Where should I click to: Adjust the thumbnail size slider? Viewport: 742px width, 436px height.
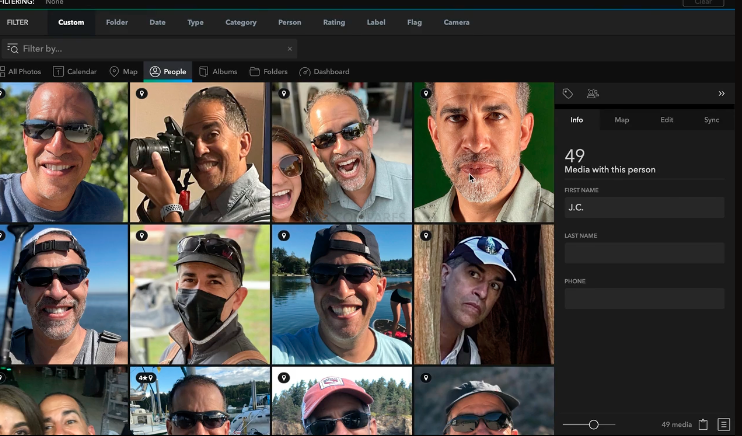593,425
